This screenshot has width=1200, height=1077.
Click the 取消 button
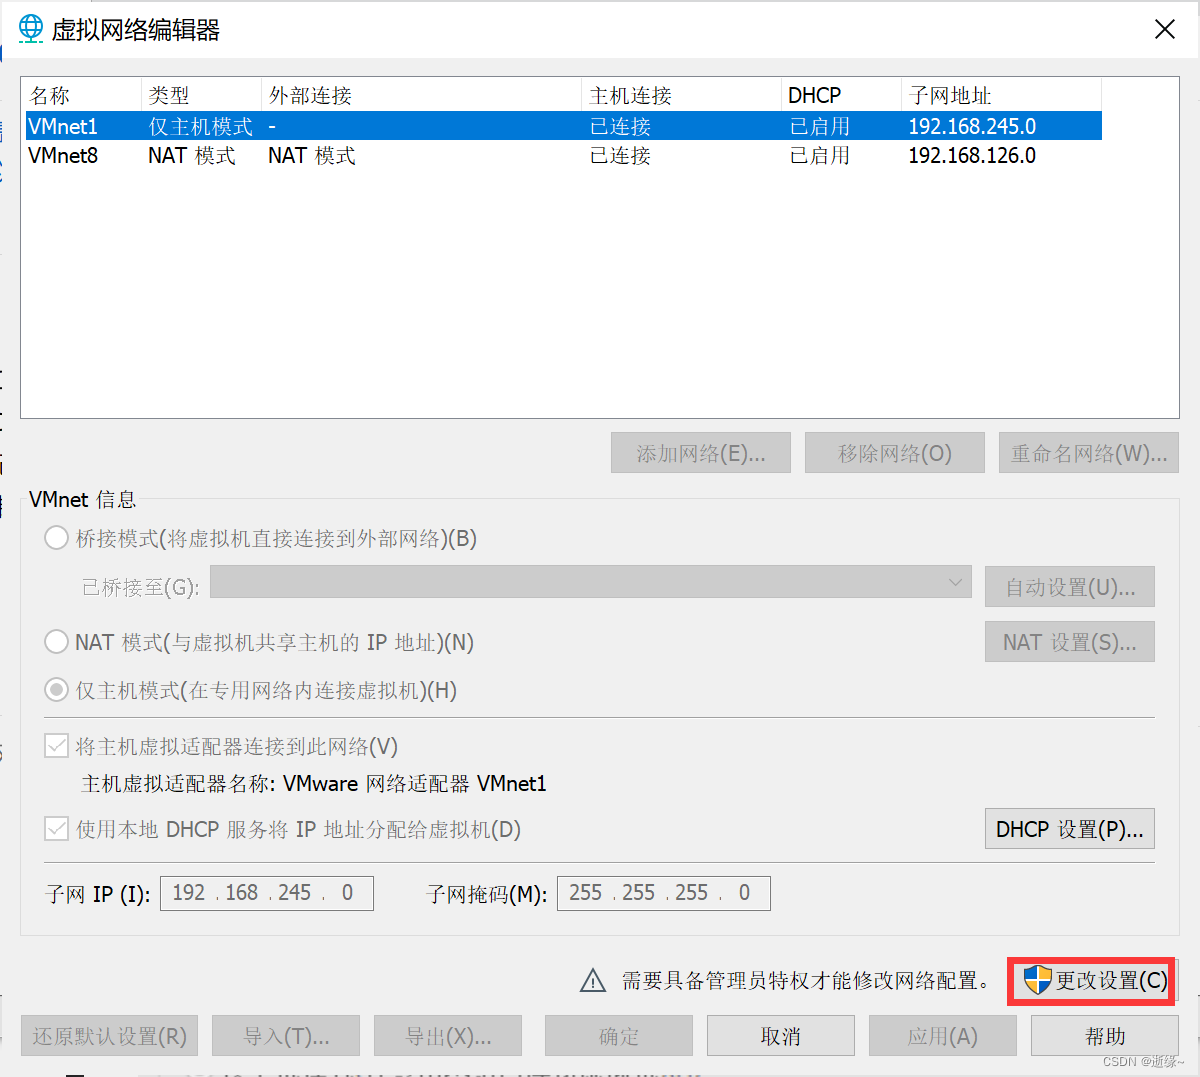(781, 1036)
